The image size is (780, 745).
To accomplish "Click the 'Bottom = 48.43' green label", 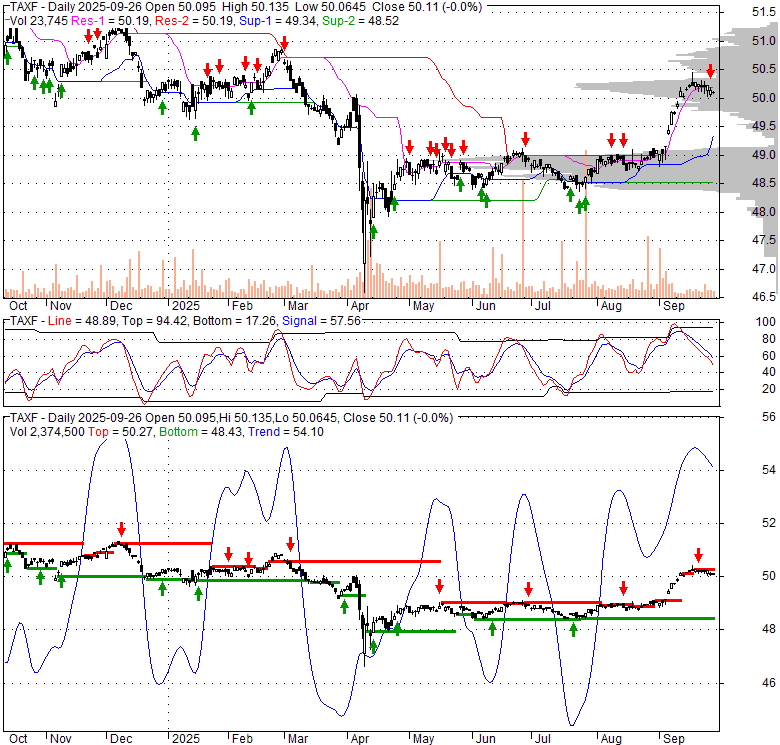I will pos(200,432).
